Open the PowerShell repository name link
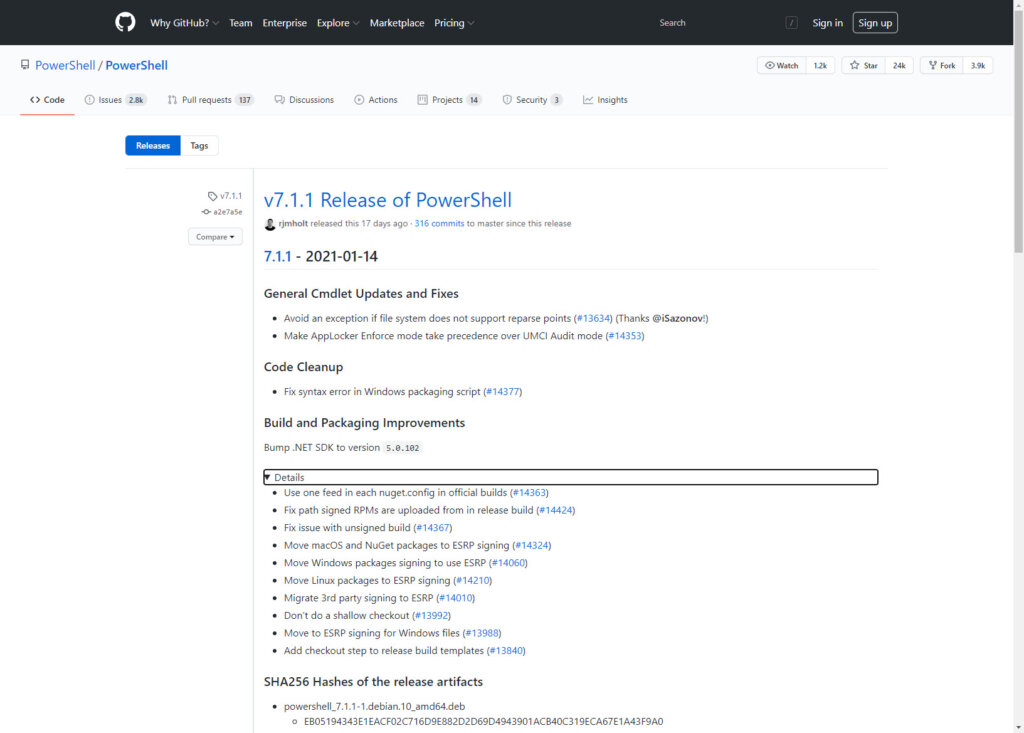This screenshot has width=1024, height=733. (136, 65)
